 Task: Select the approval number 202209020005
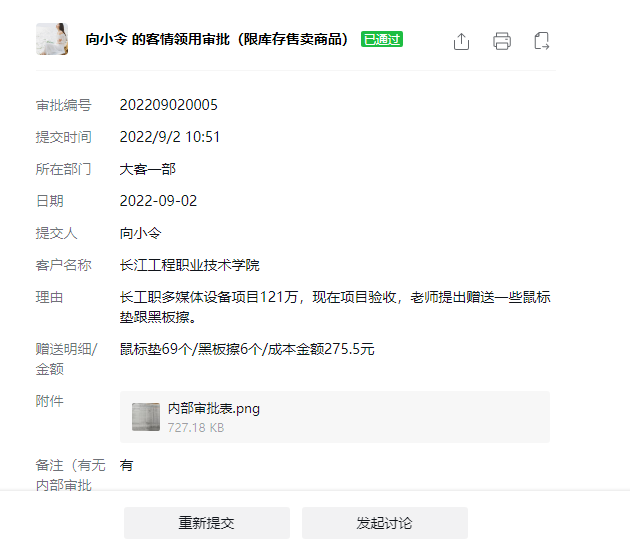(x=168, y=105)
